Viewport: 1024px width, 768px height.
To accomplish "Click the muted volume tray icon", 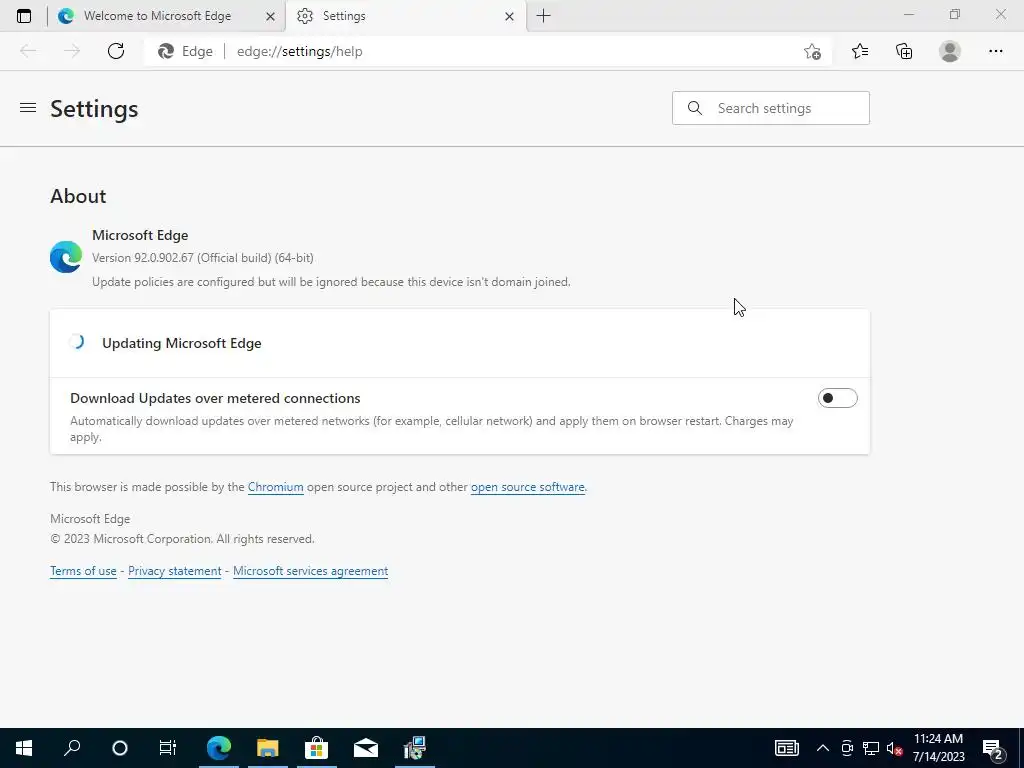I will point(895,748).
